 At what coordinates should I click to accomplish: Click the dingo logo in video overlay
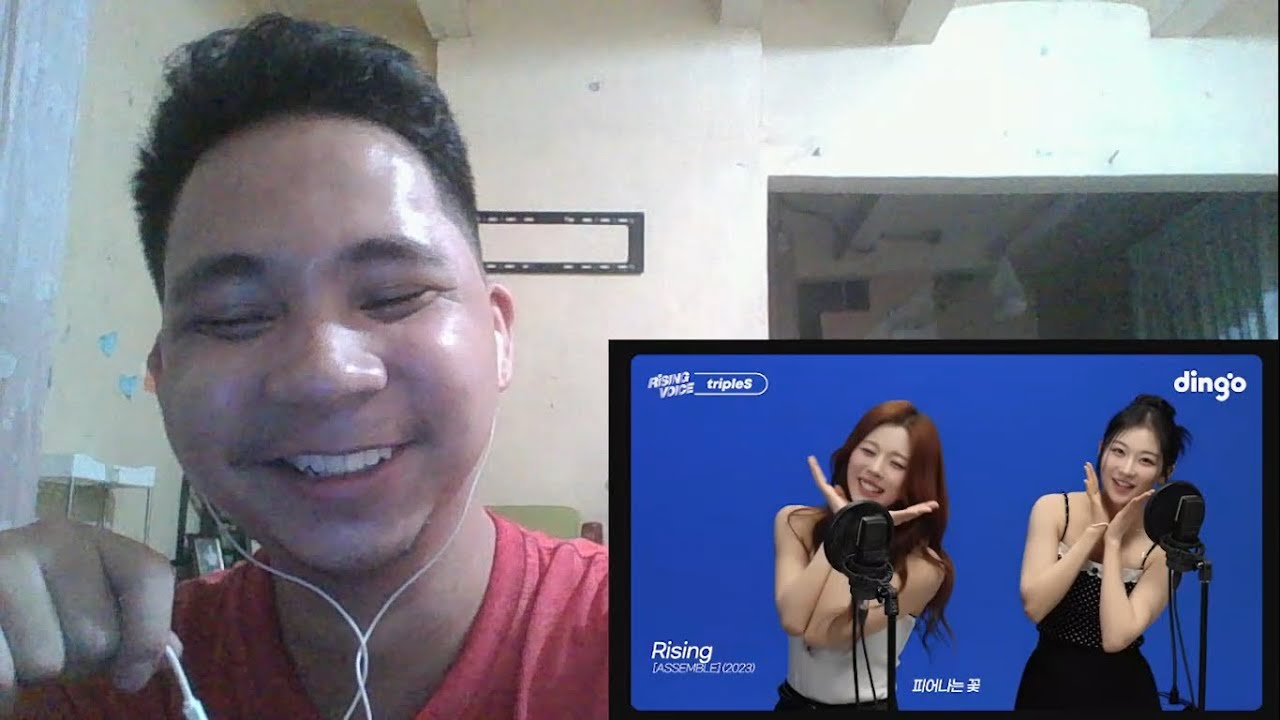click(1209, 385)
